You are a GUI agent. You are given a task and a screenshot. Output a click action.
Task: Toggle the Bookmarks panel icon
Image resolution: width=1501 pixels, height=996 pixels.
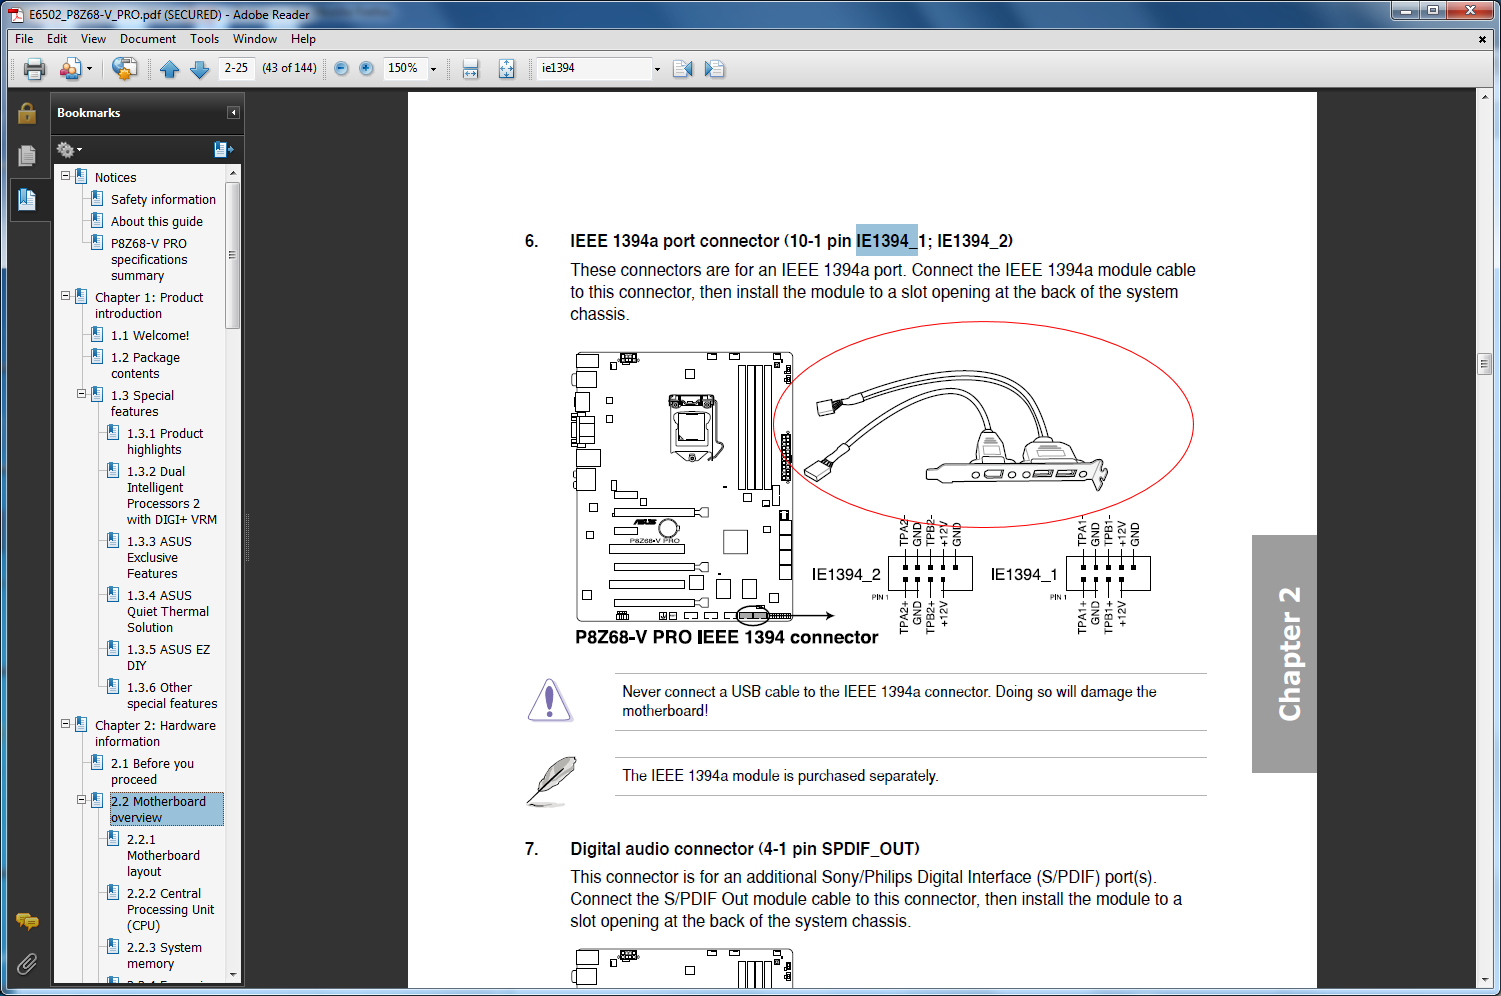(x=27, y=199)
